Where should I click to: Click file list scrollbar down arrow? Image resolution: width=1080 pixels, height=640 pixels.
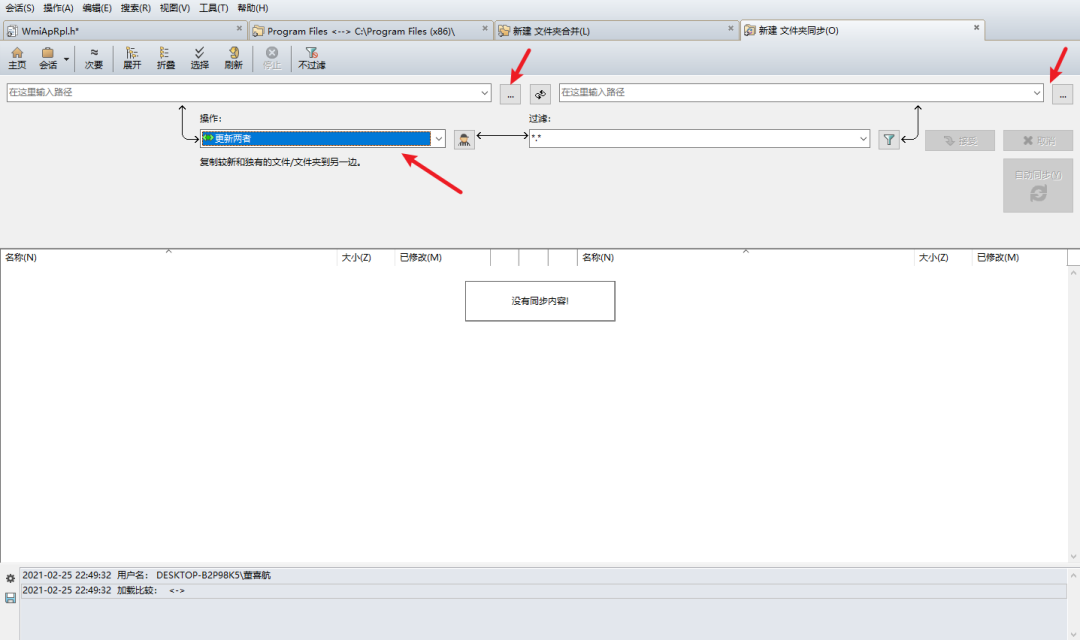[1073, 557]
